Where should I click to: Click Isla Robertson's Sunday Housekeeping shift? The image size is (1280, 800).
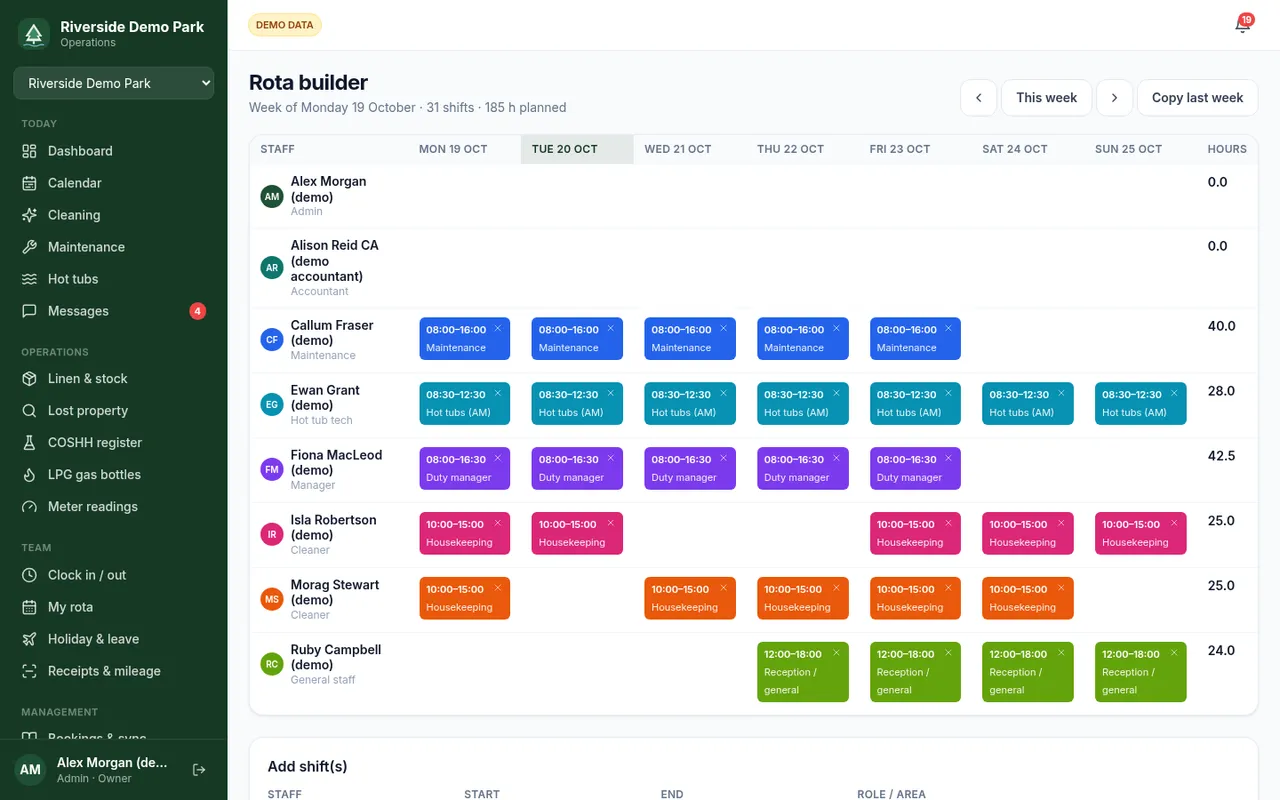tap(1141, 534)
